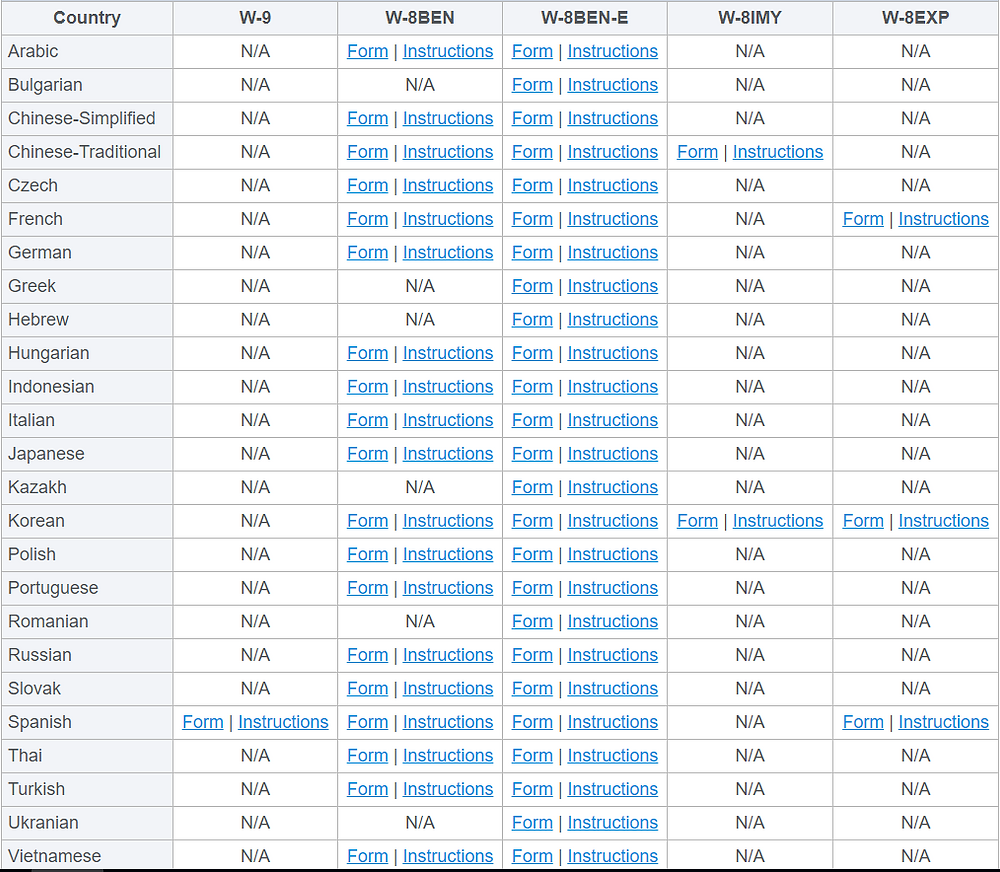This screenshot has width=1000, height=872.
Task: Open Kazakh W-8BEN-E Instructions link
Action: pos(612,487)
